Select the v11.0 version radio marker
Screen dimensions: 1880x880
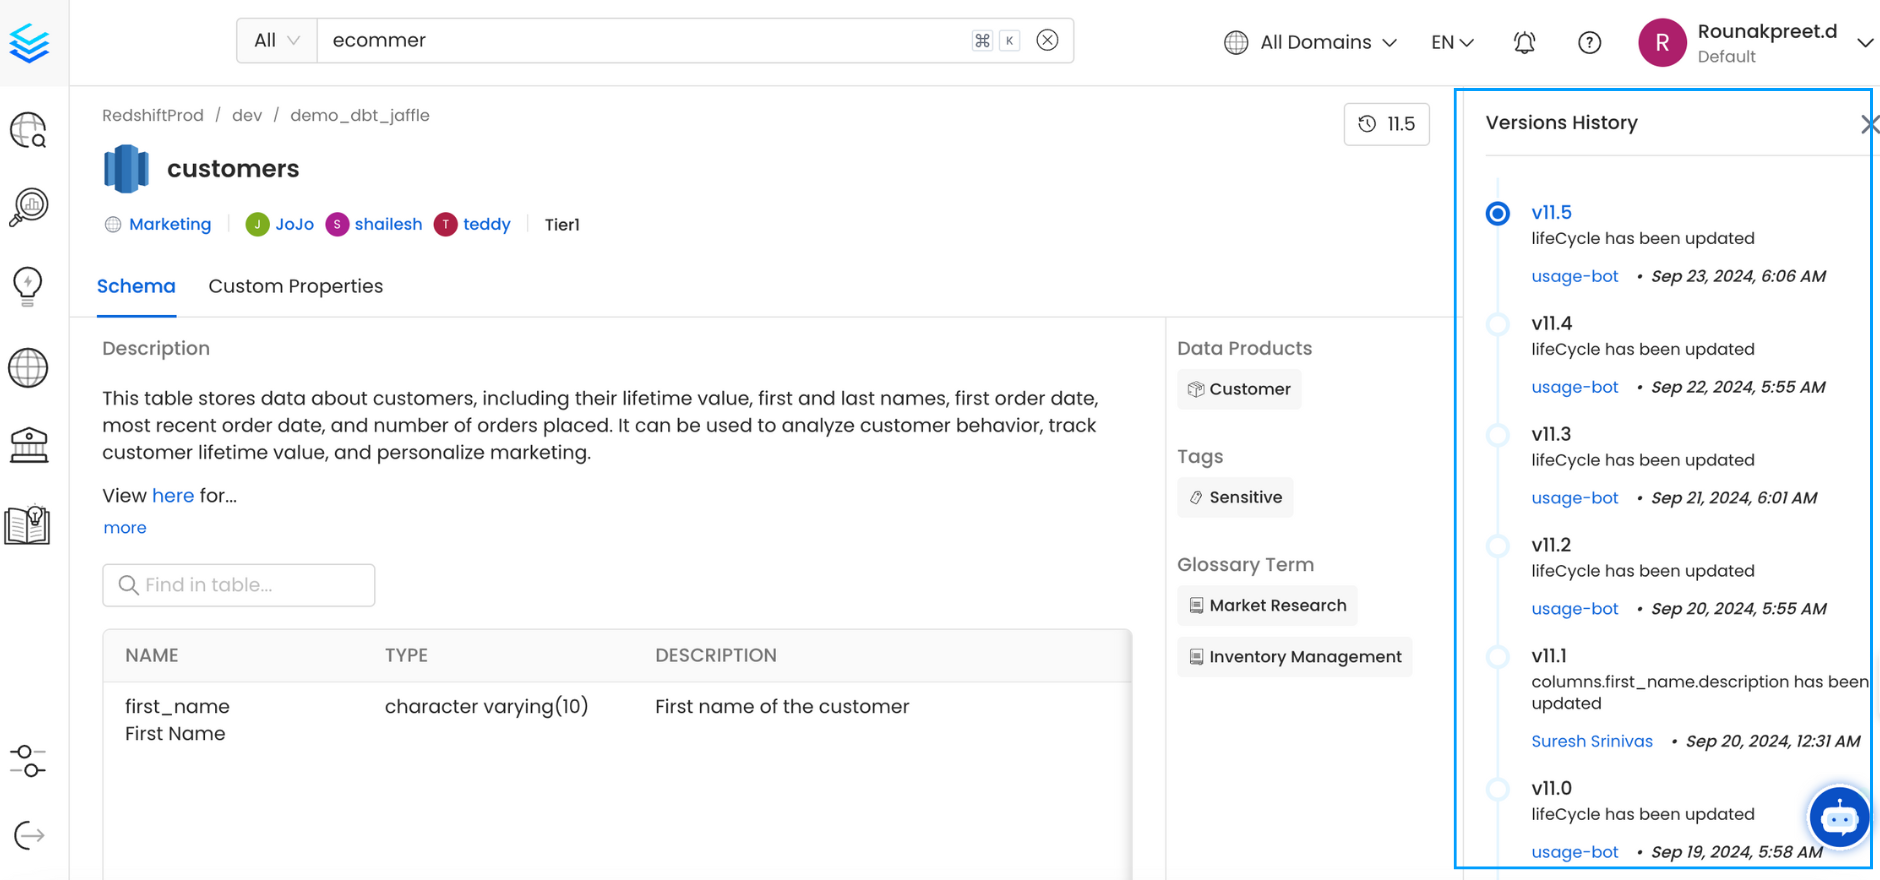(1497, 789)
